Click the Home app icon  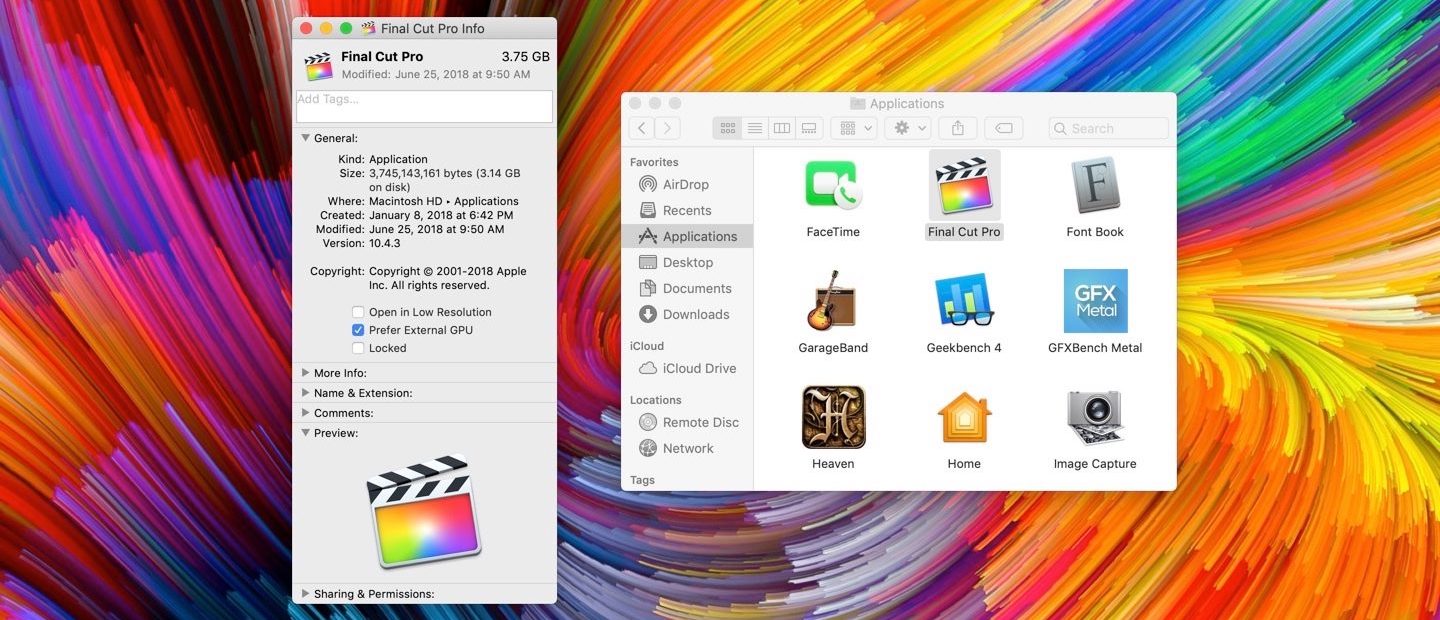[x=964, y=417]
